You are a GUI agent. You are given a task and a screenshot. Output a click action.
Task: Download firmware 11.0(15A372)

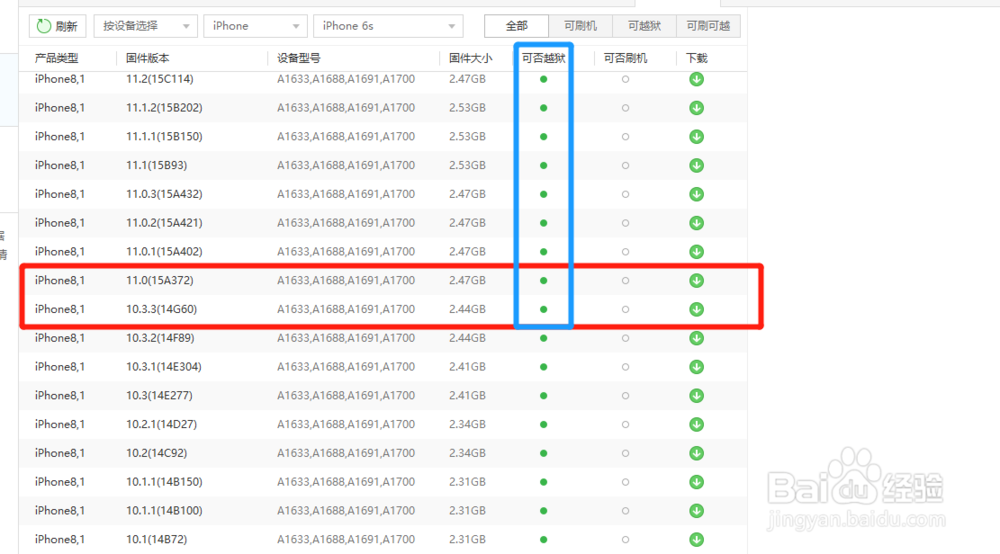tap(696, 281)
